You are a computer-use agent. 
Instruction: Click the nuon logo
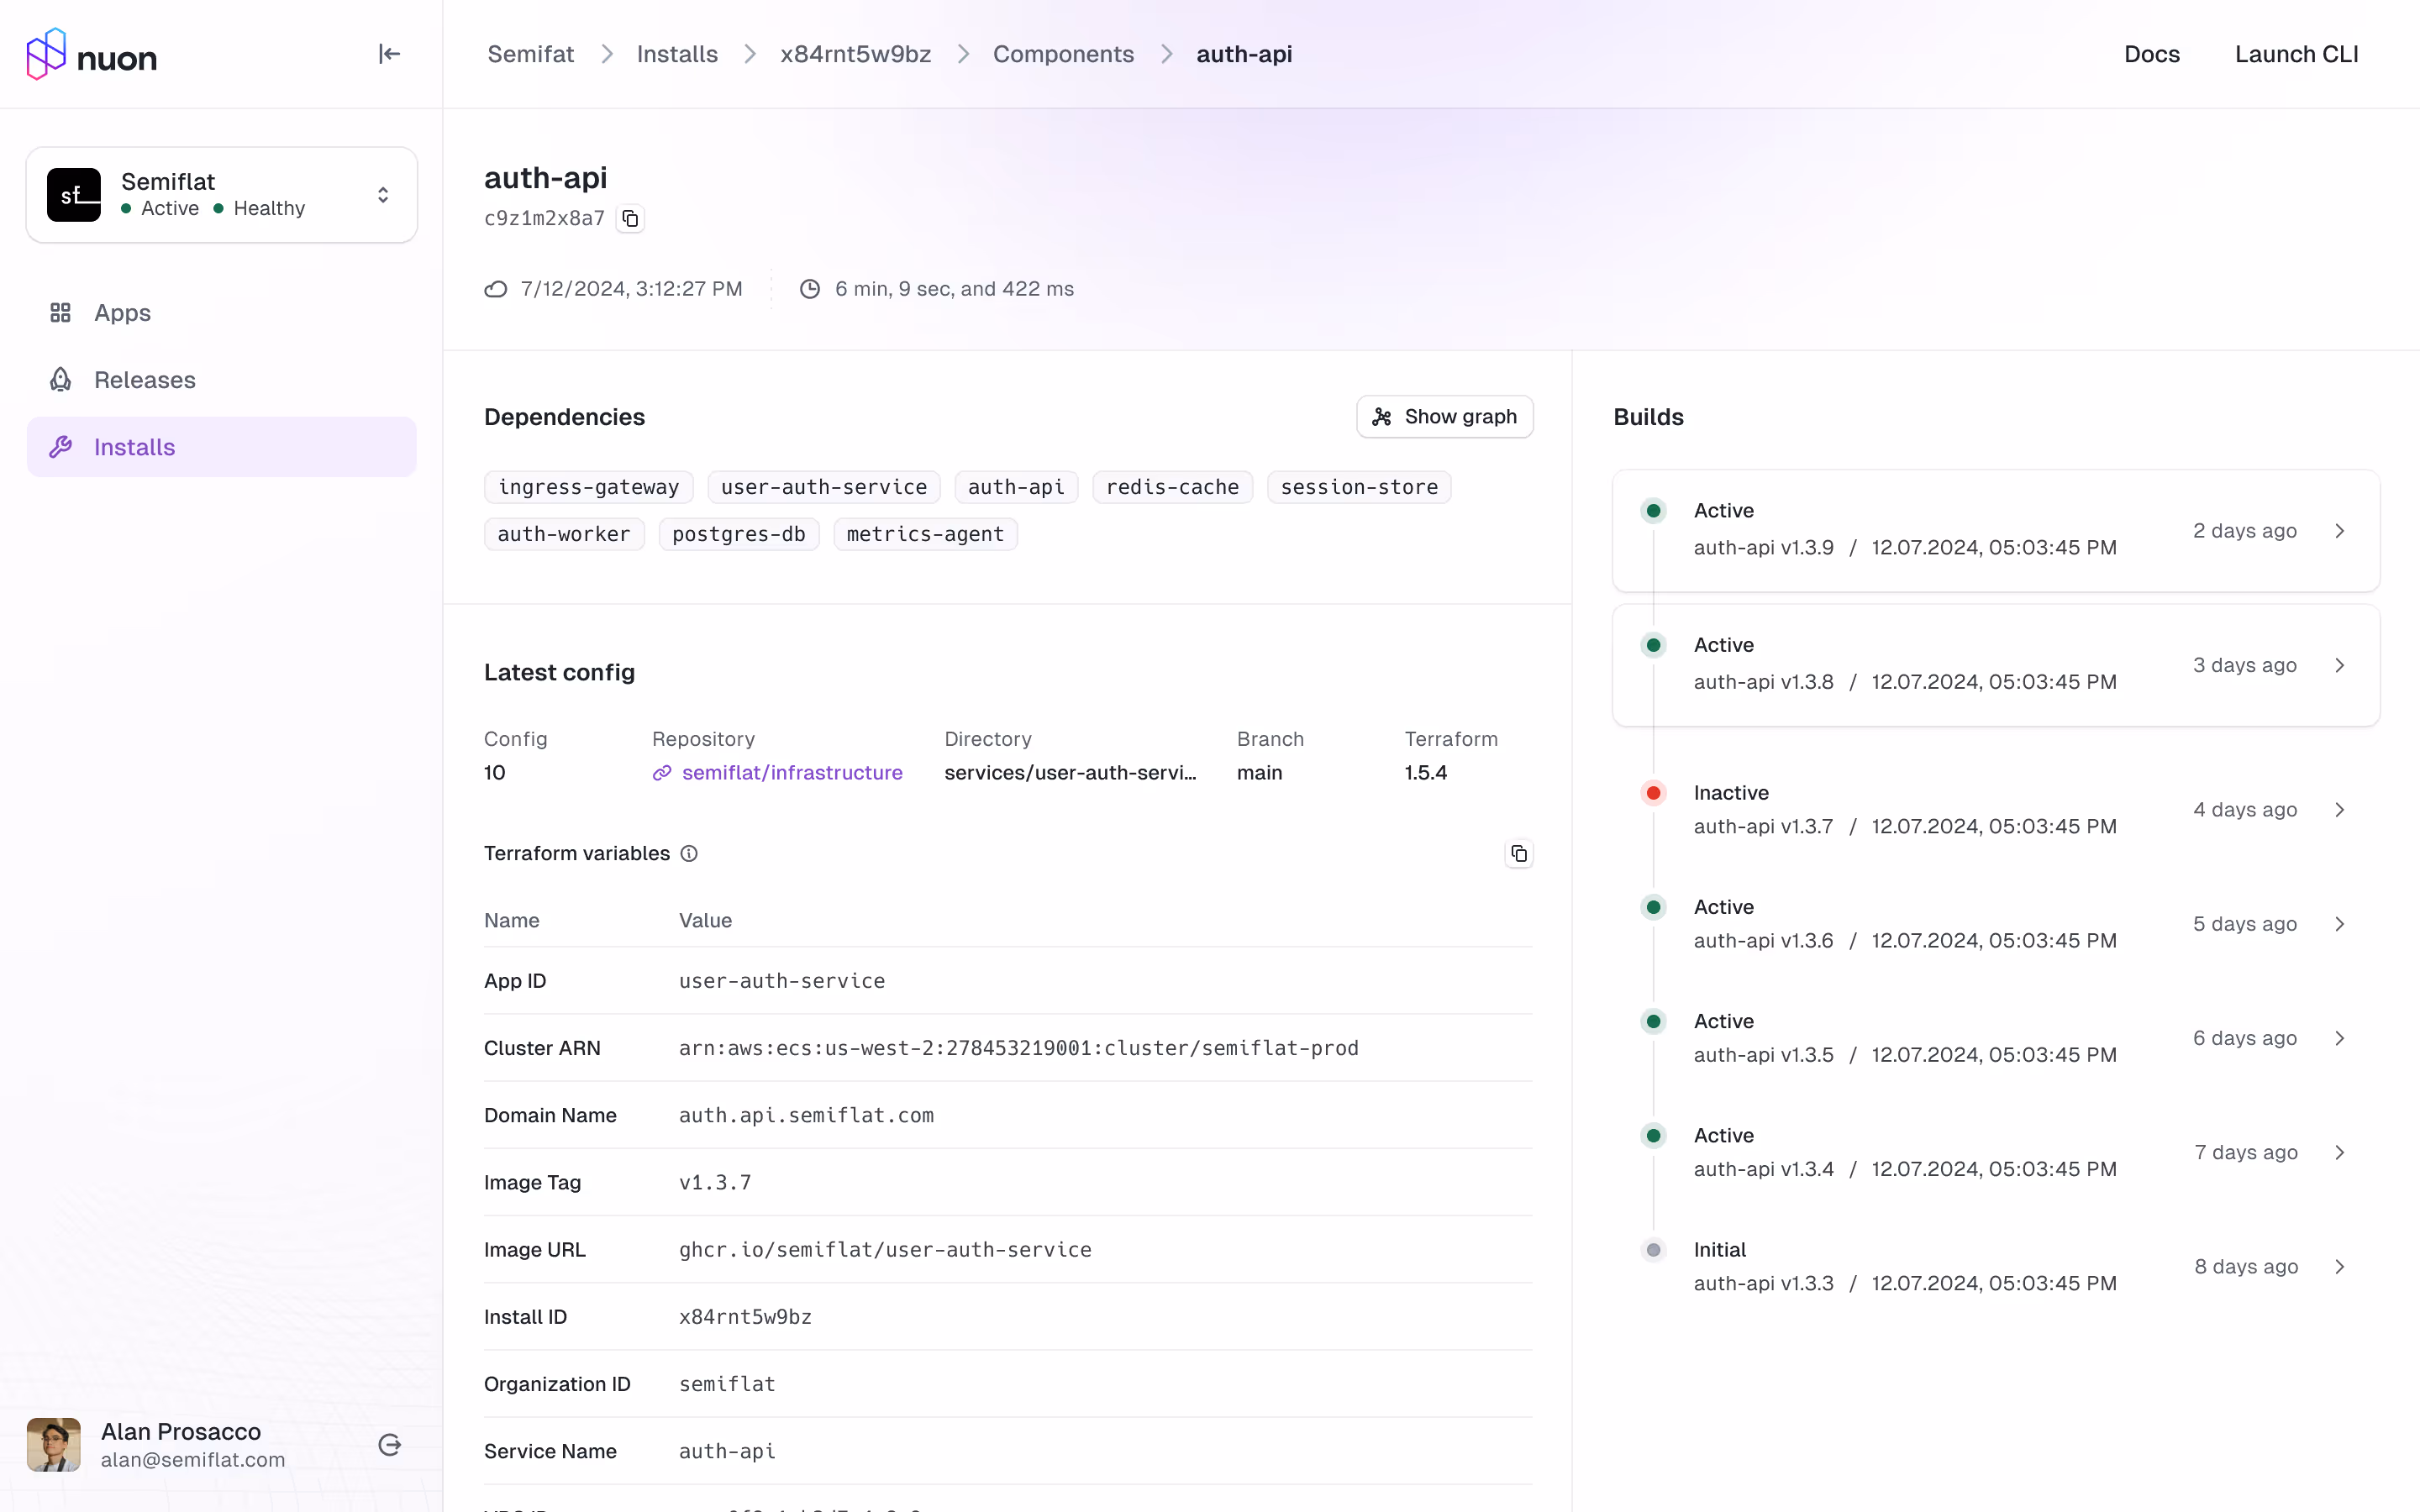tap(91, 54)
